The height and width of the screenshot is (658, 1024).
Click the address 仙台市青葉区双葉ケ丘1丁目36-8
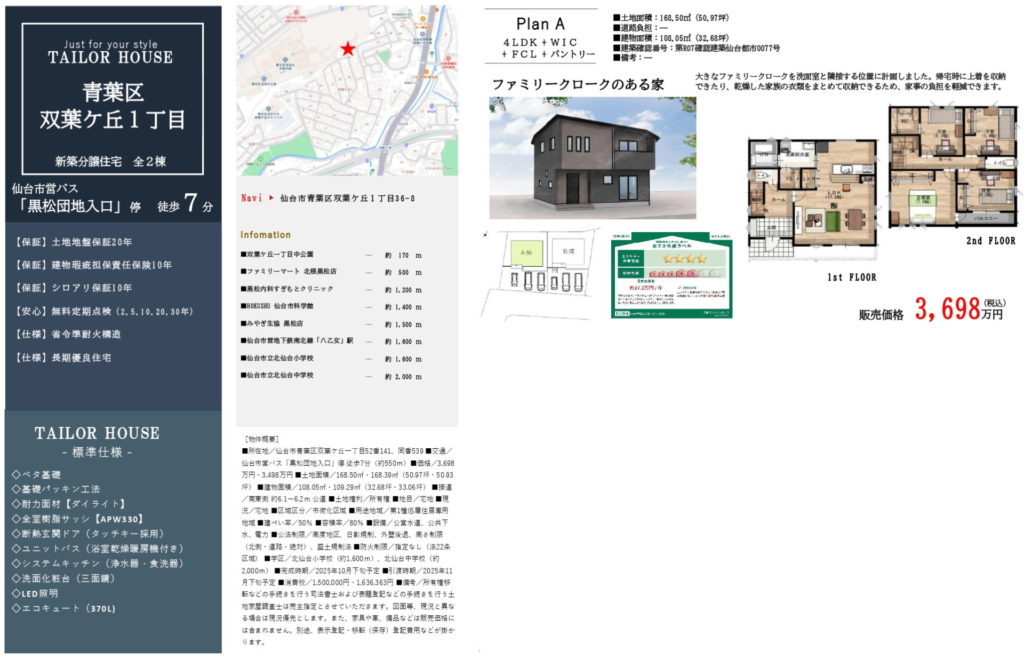click(x=348, y=199)
